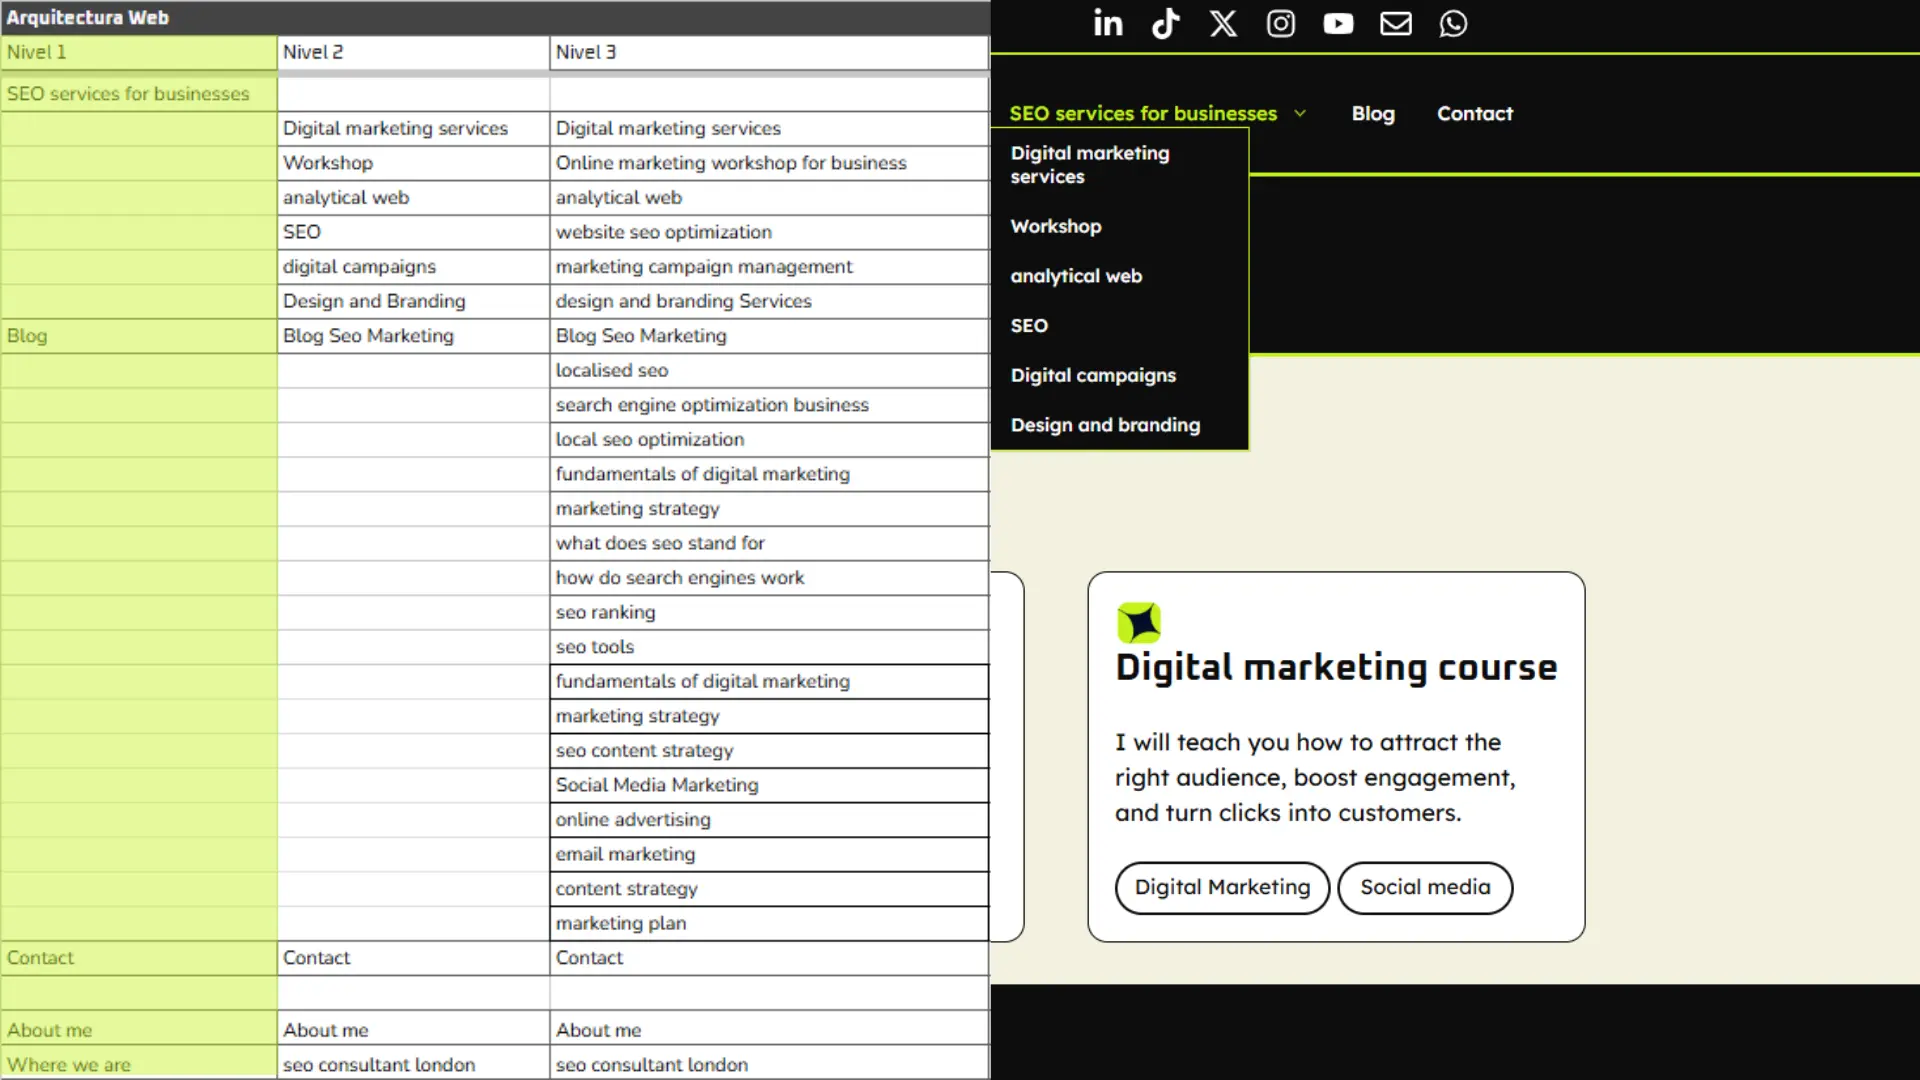Viewport: 1920px width, 1080px height.
Task: Select analytical web from the menu
Action: (1076, 276)
